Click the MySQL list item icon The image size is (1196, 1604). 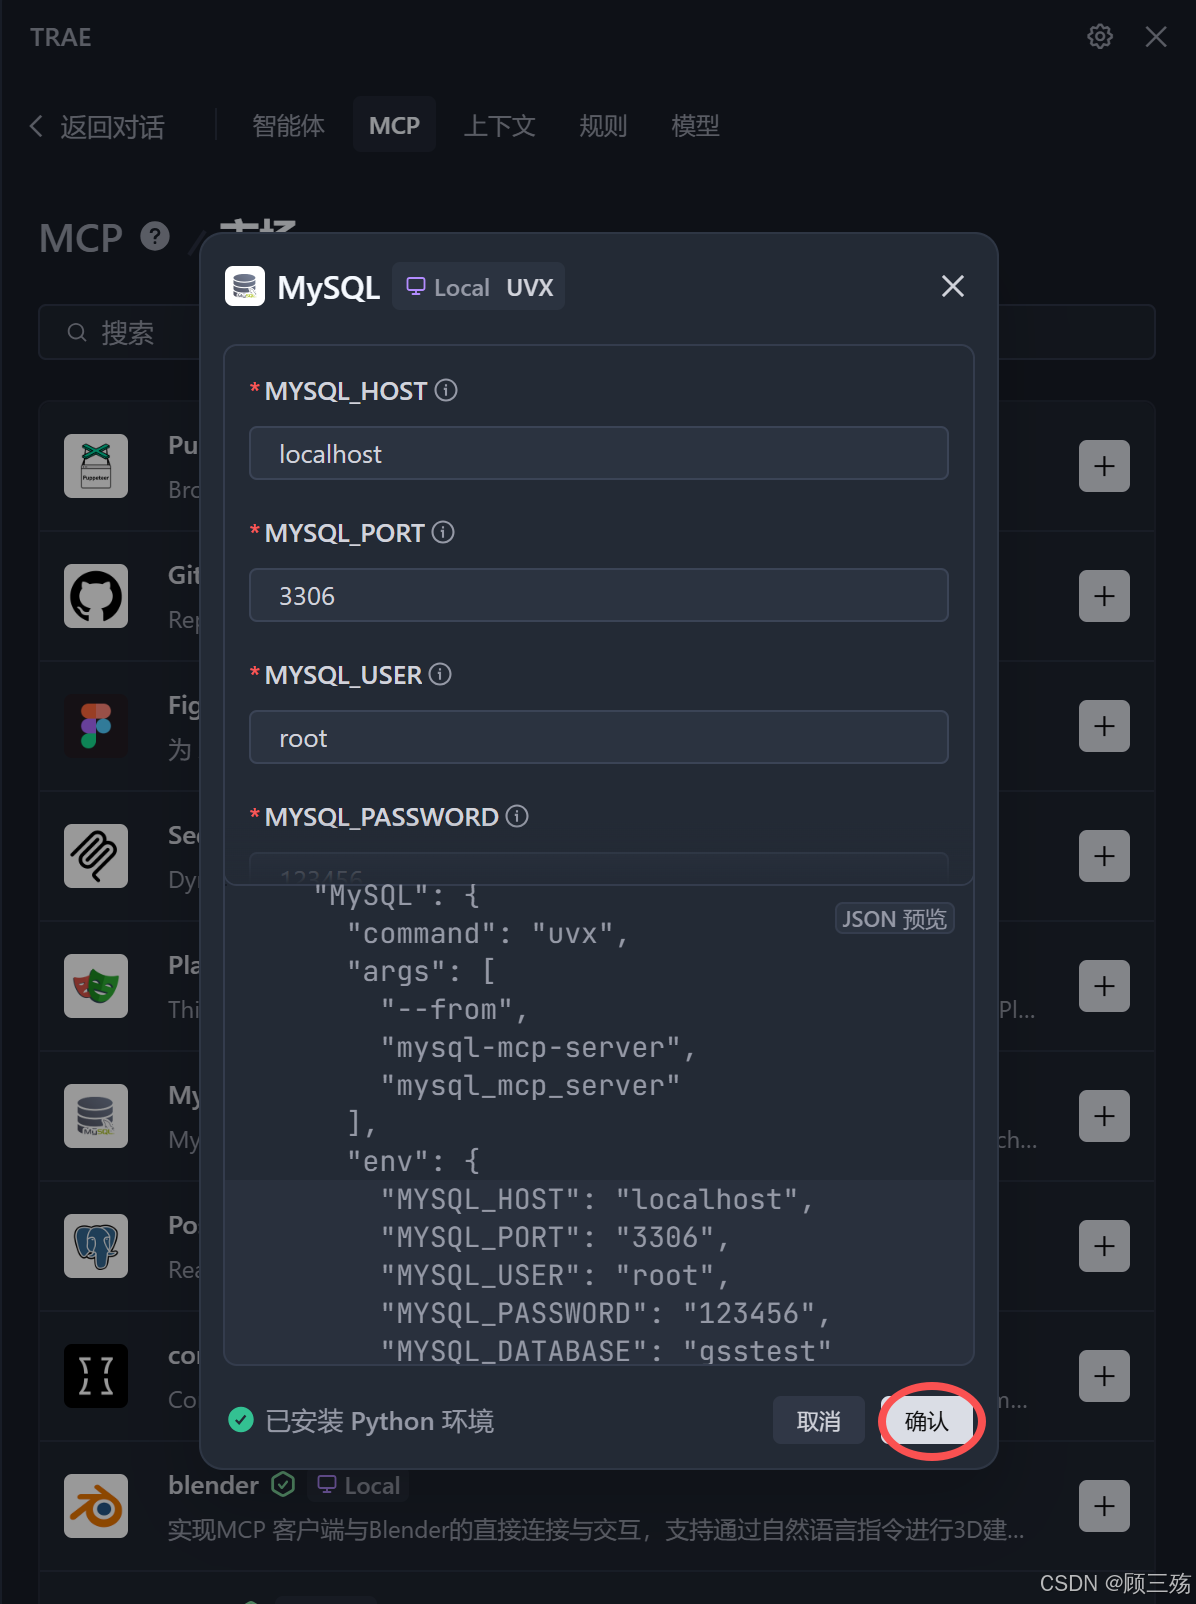tap(96, 1116)
